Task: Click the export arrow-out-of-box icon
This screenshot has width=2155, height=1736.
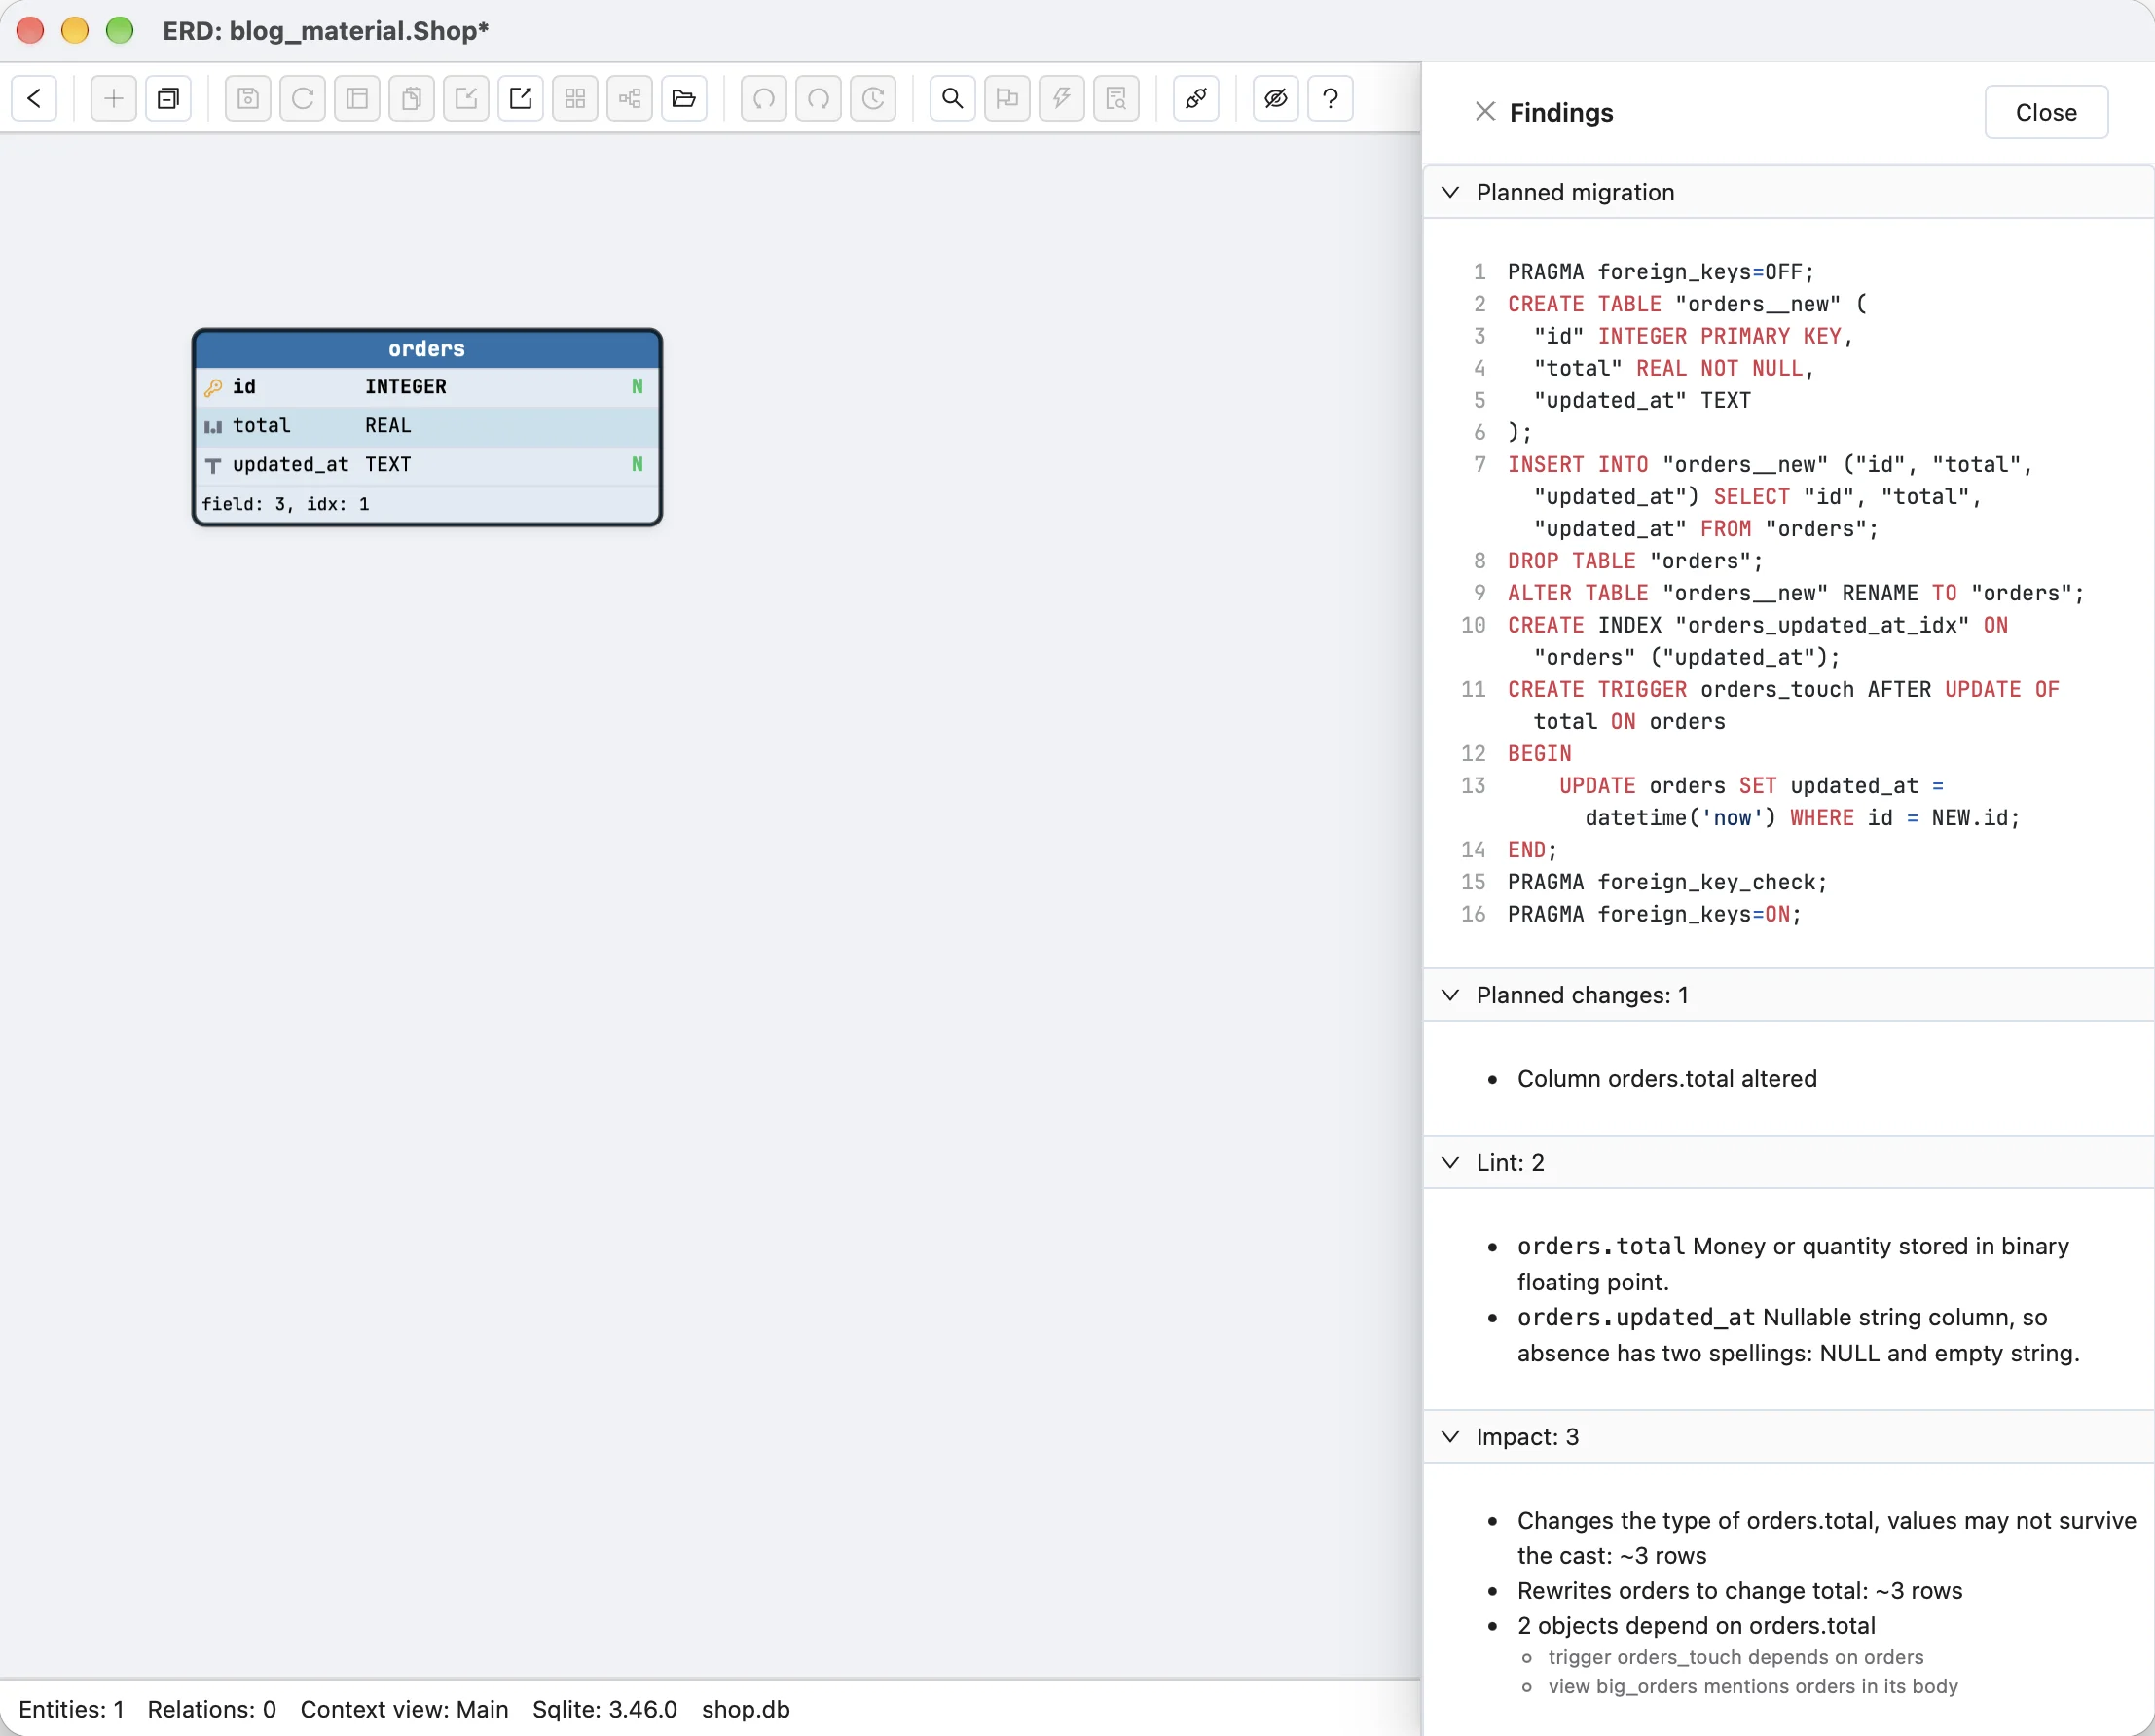Action: coord(520,98)
